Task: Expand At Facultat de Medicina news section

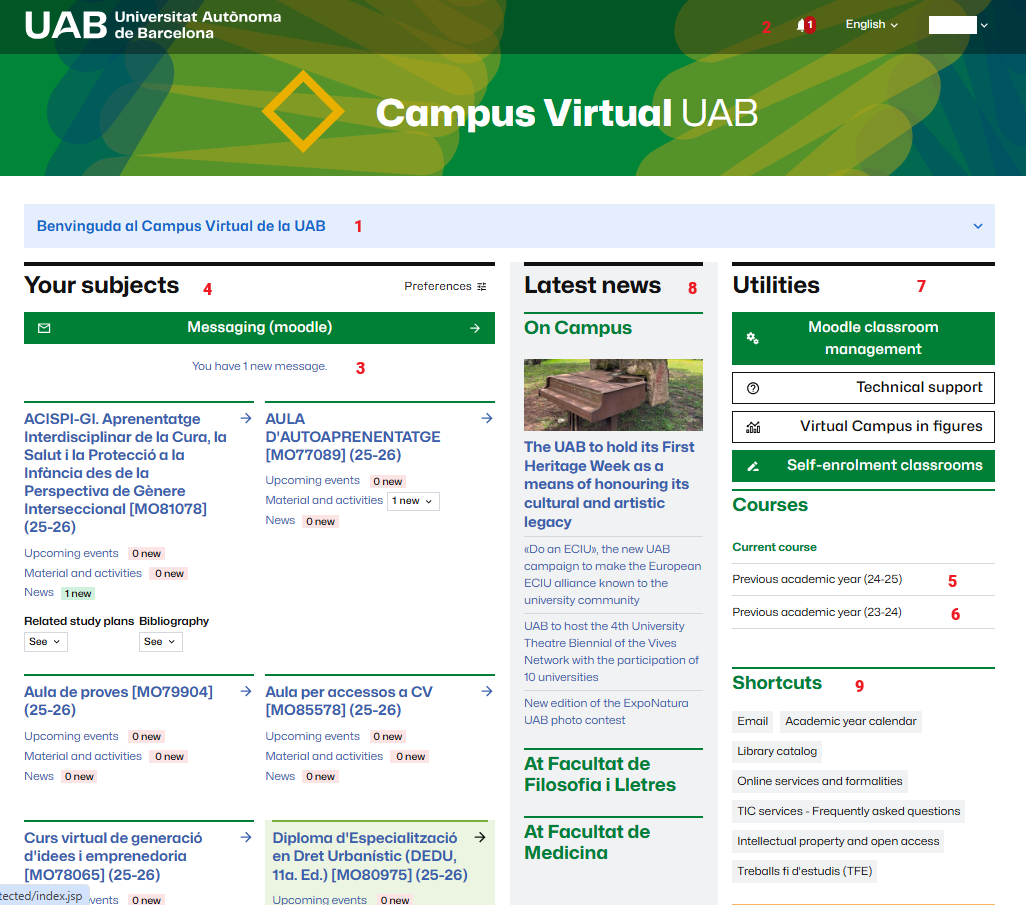Action: [587, 842]
